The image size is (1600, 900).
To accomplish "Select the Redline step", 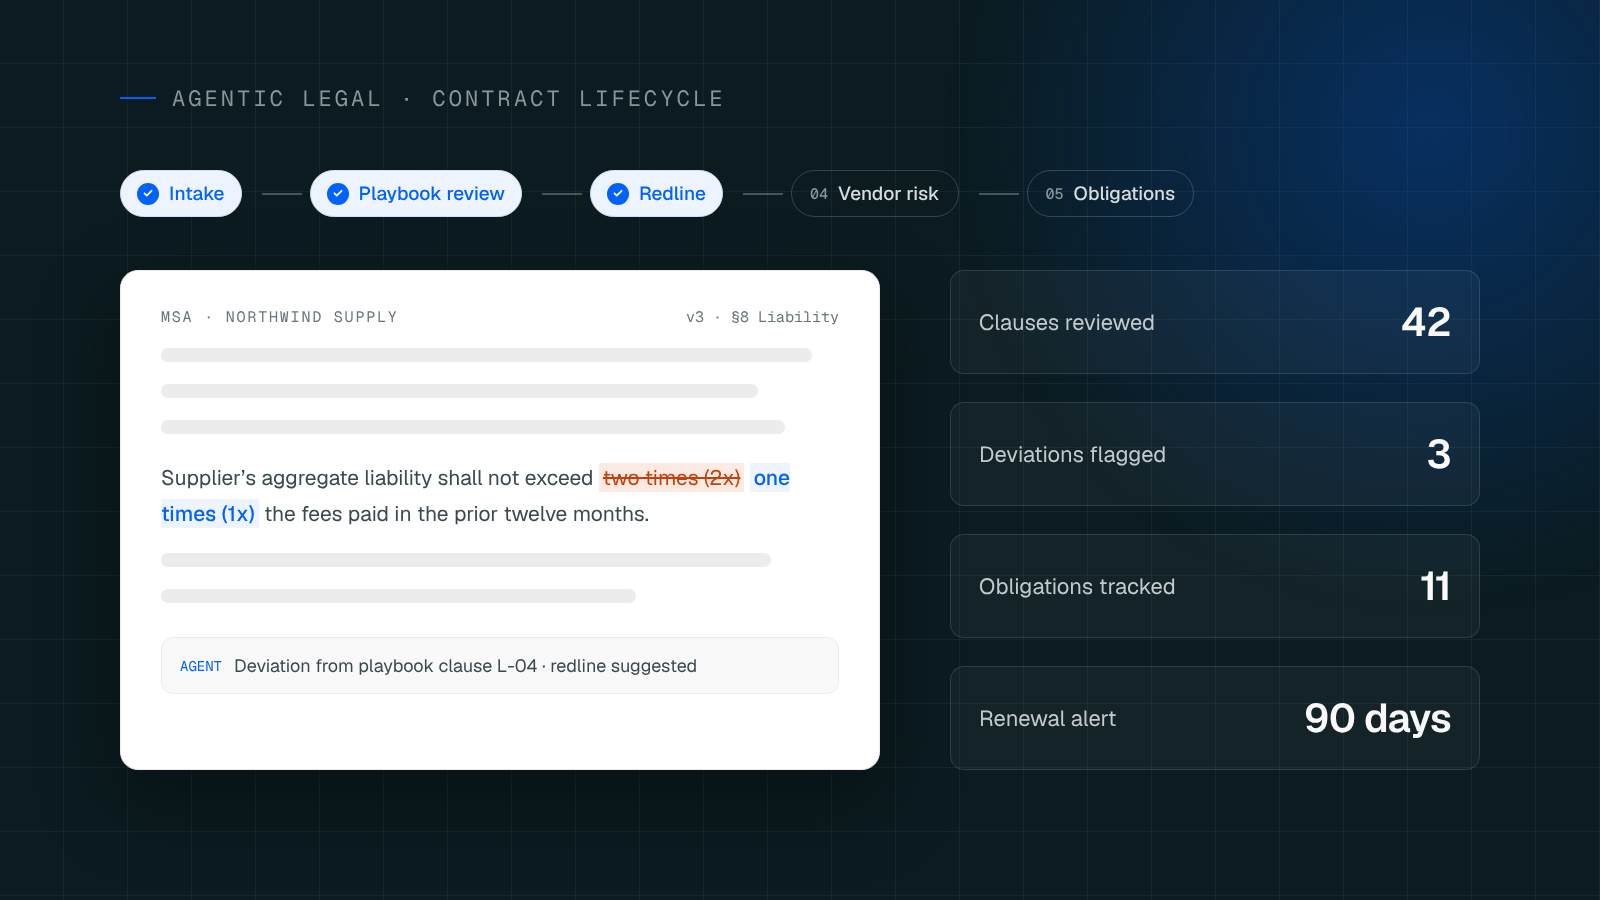I will click(x=656, y=194).
